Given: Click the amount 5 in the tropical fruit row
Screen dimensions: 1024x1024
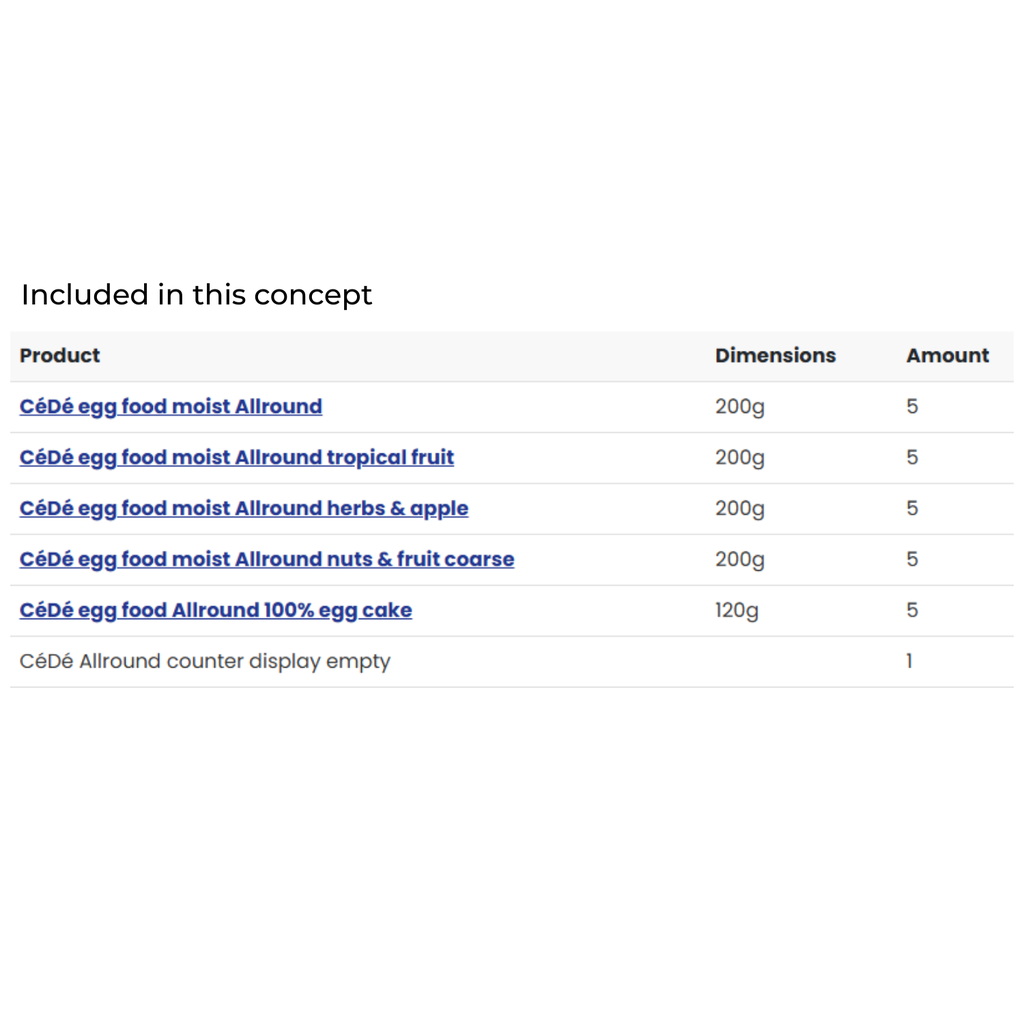Looking at the screenshot, I should (x=912, y=458).
